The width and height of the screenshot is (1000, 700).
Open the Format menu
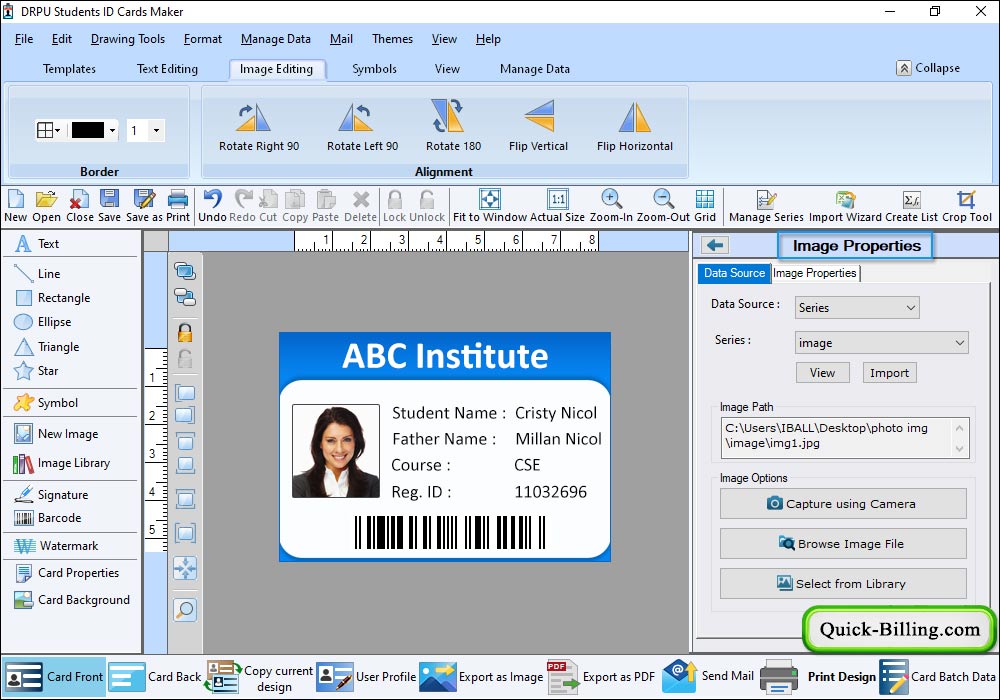[x=203, y=39]
